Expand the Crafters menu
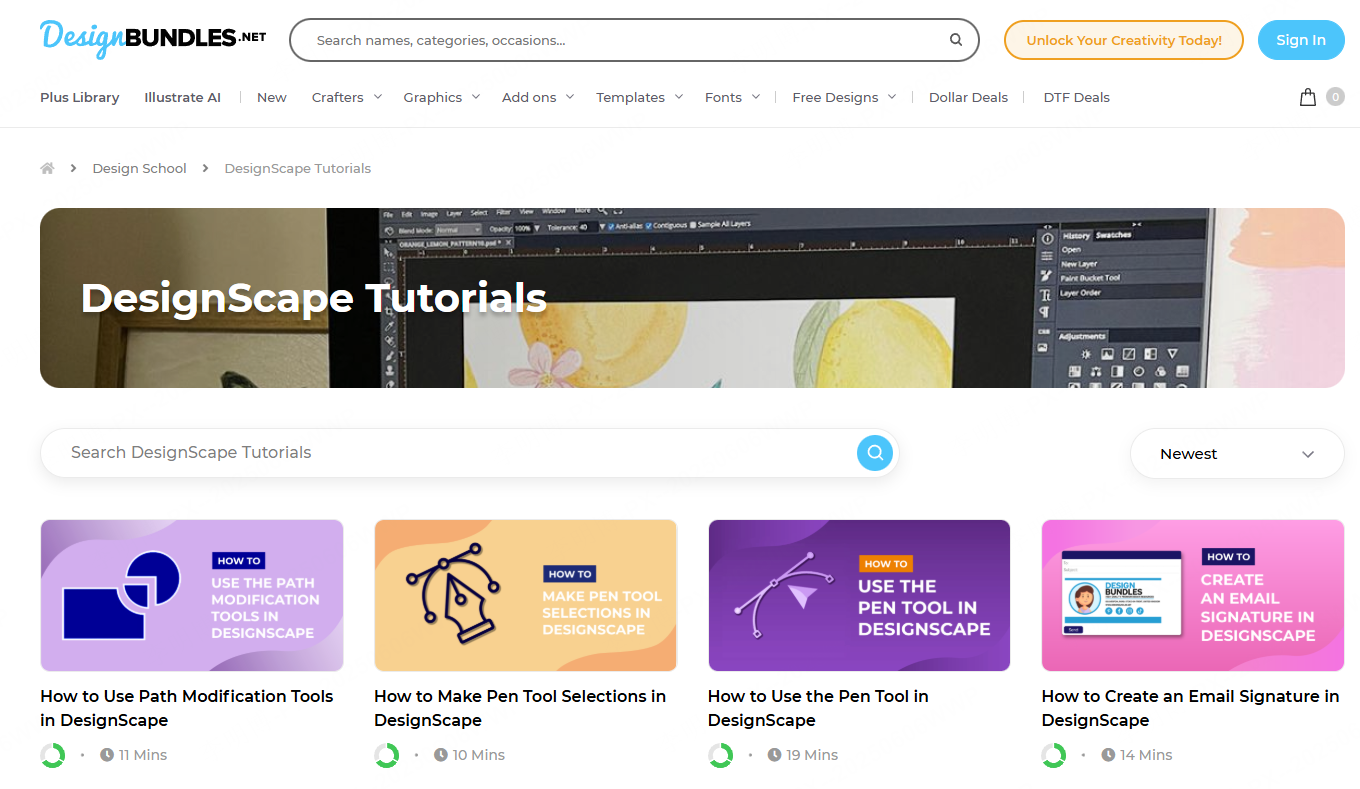Viewport: 1360px width, 789px height. coord(346,97)
